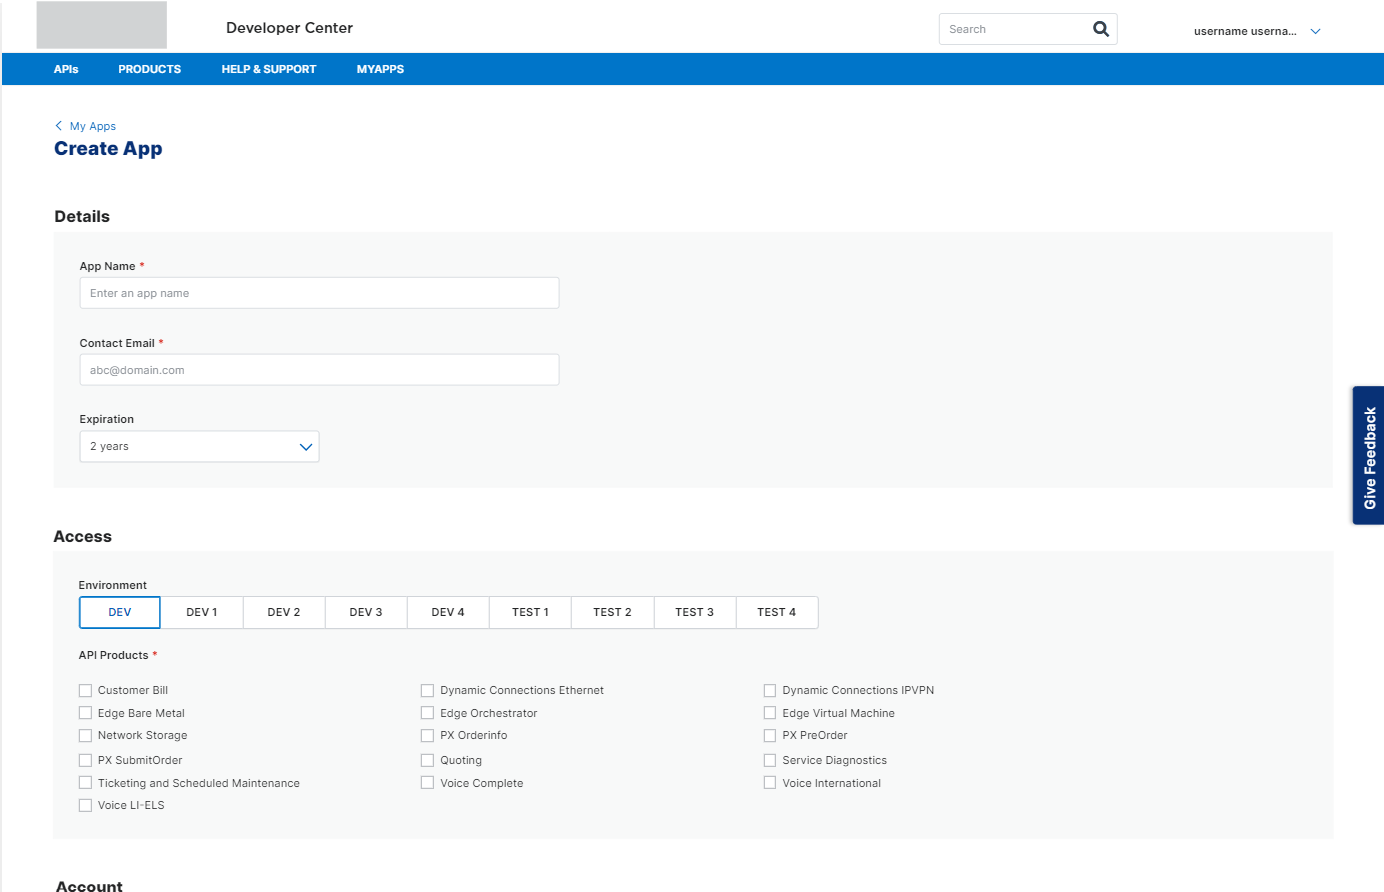Screen dimensions: 1384x892
Task: Select the TEST 2 environment tab
Action: pos(612,612)
